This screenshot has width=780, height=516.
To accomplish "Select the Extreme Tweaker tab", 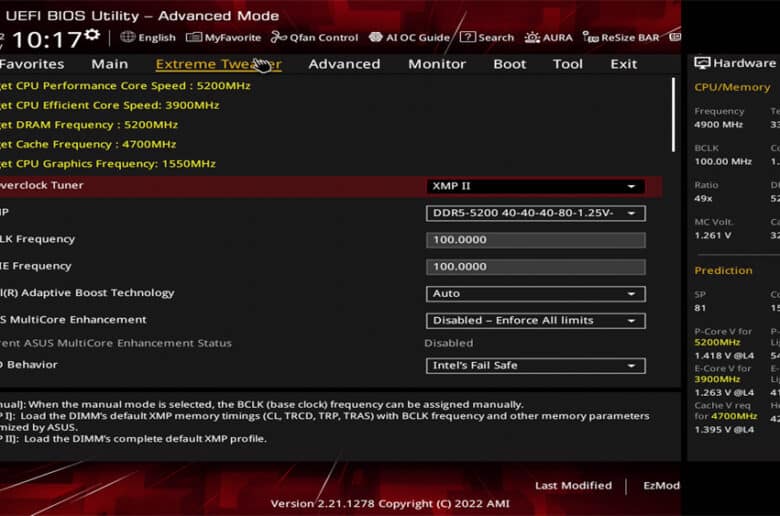I will point(218,64).
